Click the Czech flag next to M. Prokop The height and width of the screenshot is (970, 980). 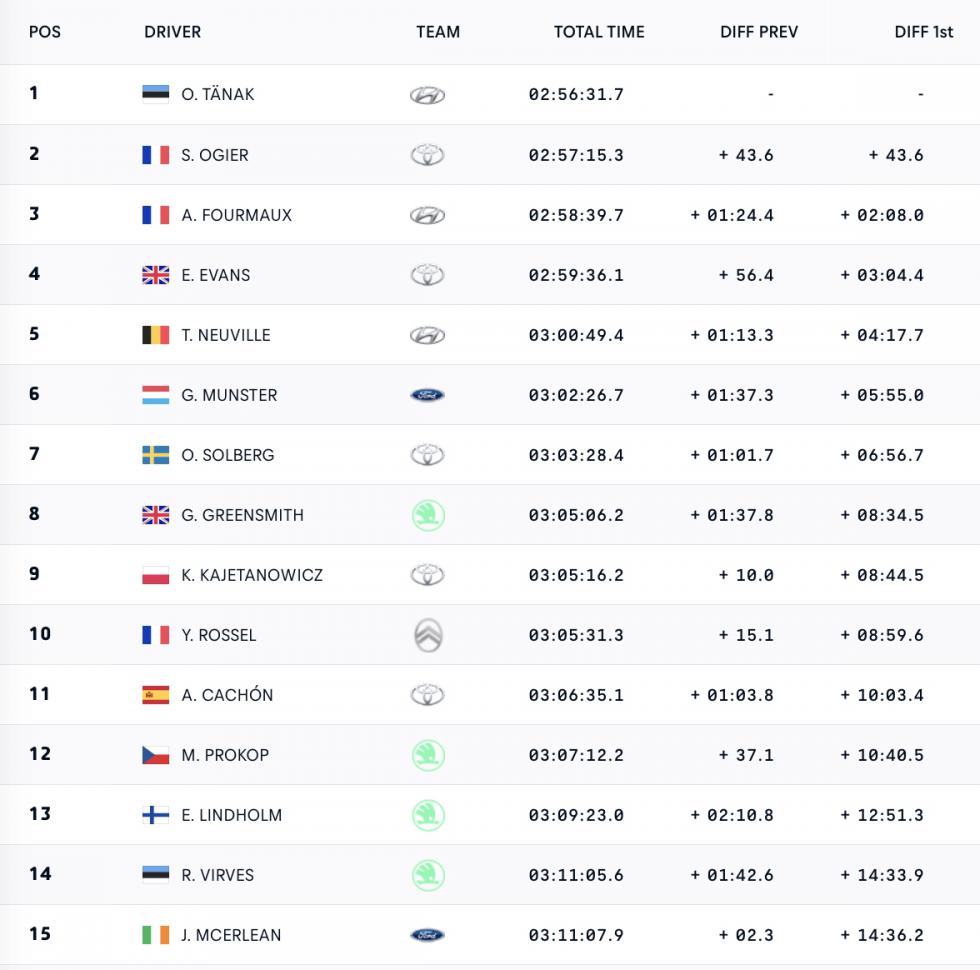156,755
